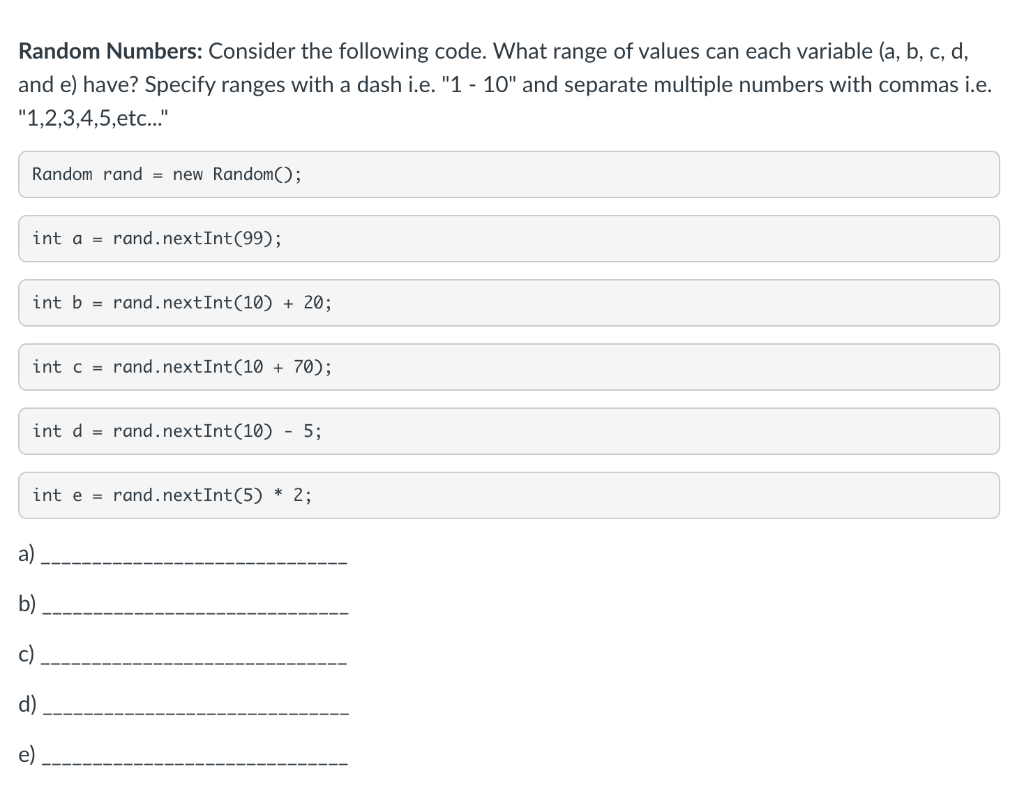Click the b) answer label
The image size is (1024, 808).
[x=27, y=604]
